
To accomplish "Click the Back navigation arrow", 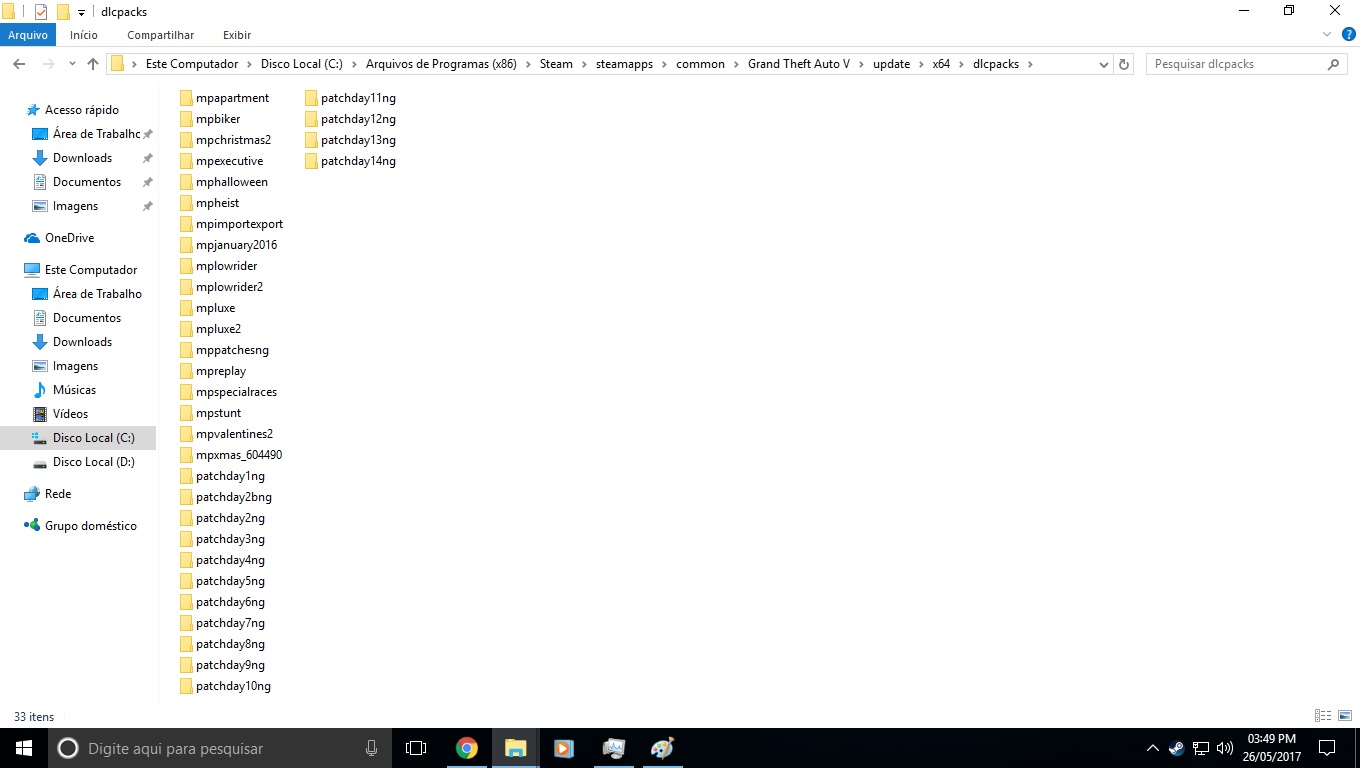I will point(18,64).
